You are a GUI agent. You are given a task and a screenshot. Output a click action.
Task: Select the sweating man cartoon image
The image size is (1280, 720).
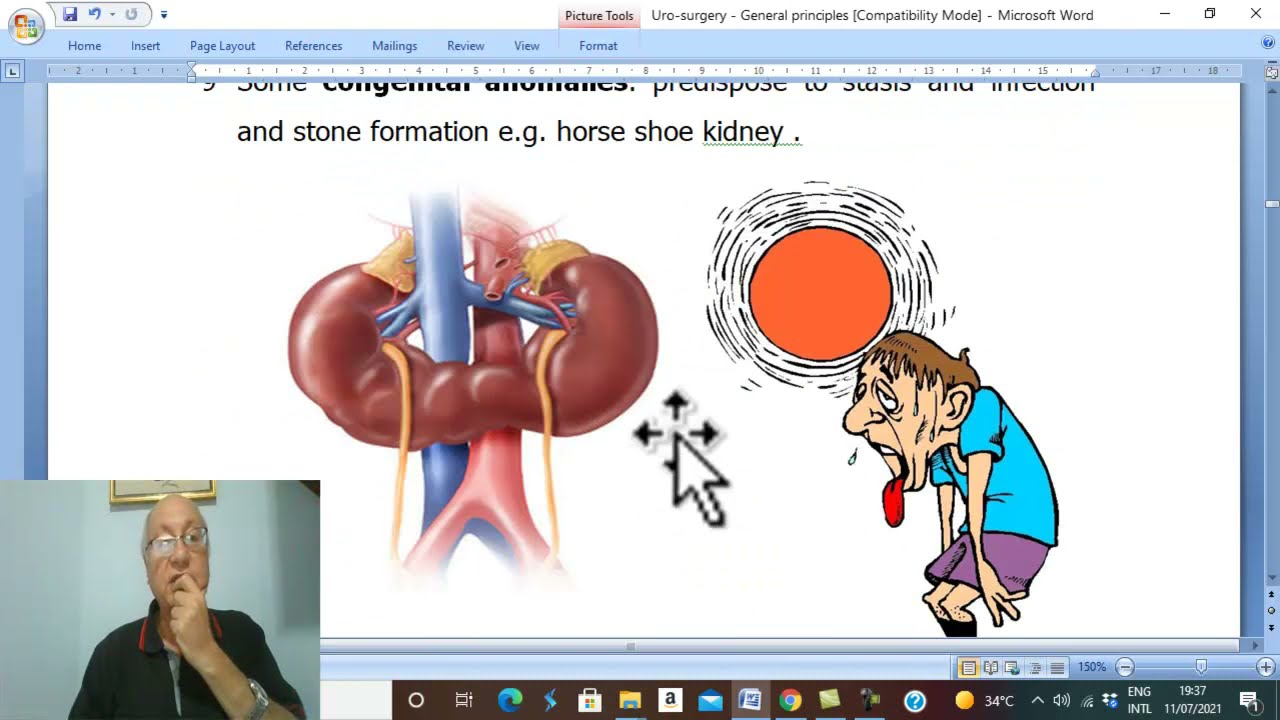(x=884, y=408)
